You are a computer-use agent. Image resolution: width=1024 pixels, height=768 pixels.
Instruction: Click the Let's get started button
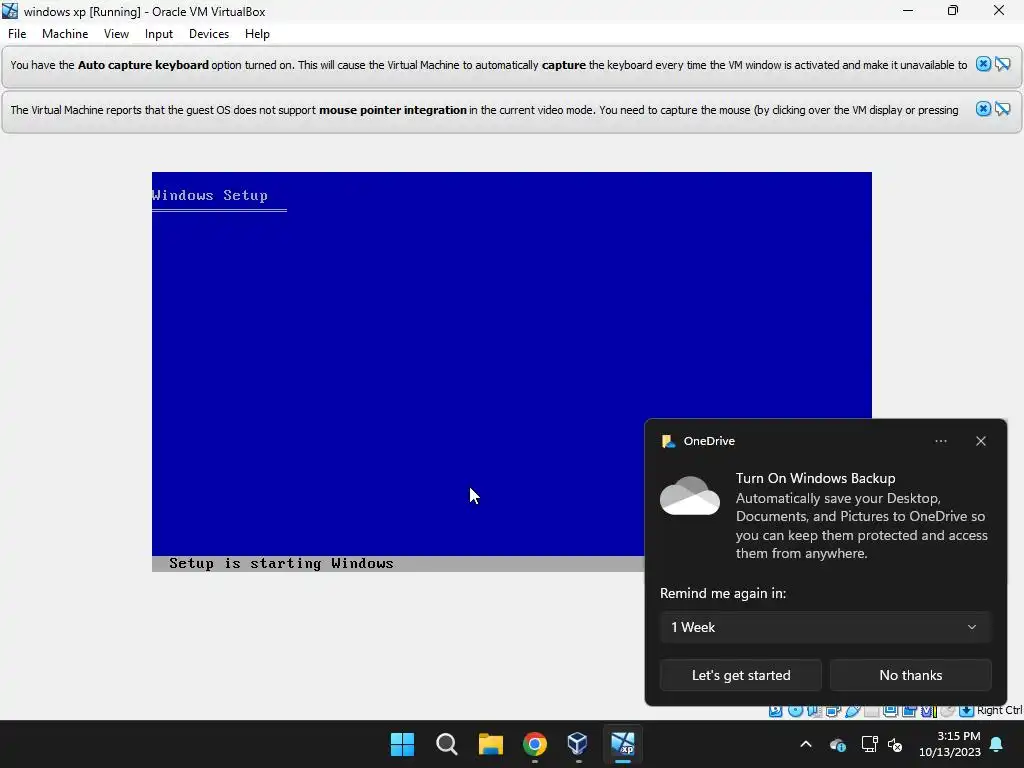tap(741, 675)
